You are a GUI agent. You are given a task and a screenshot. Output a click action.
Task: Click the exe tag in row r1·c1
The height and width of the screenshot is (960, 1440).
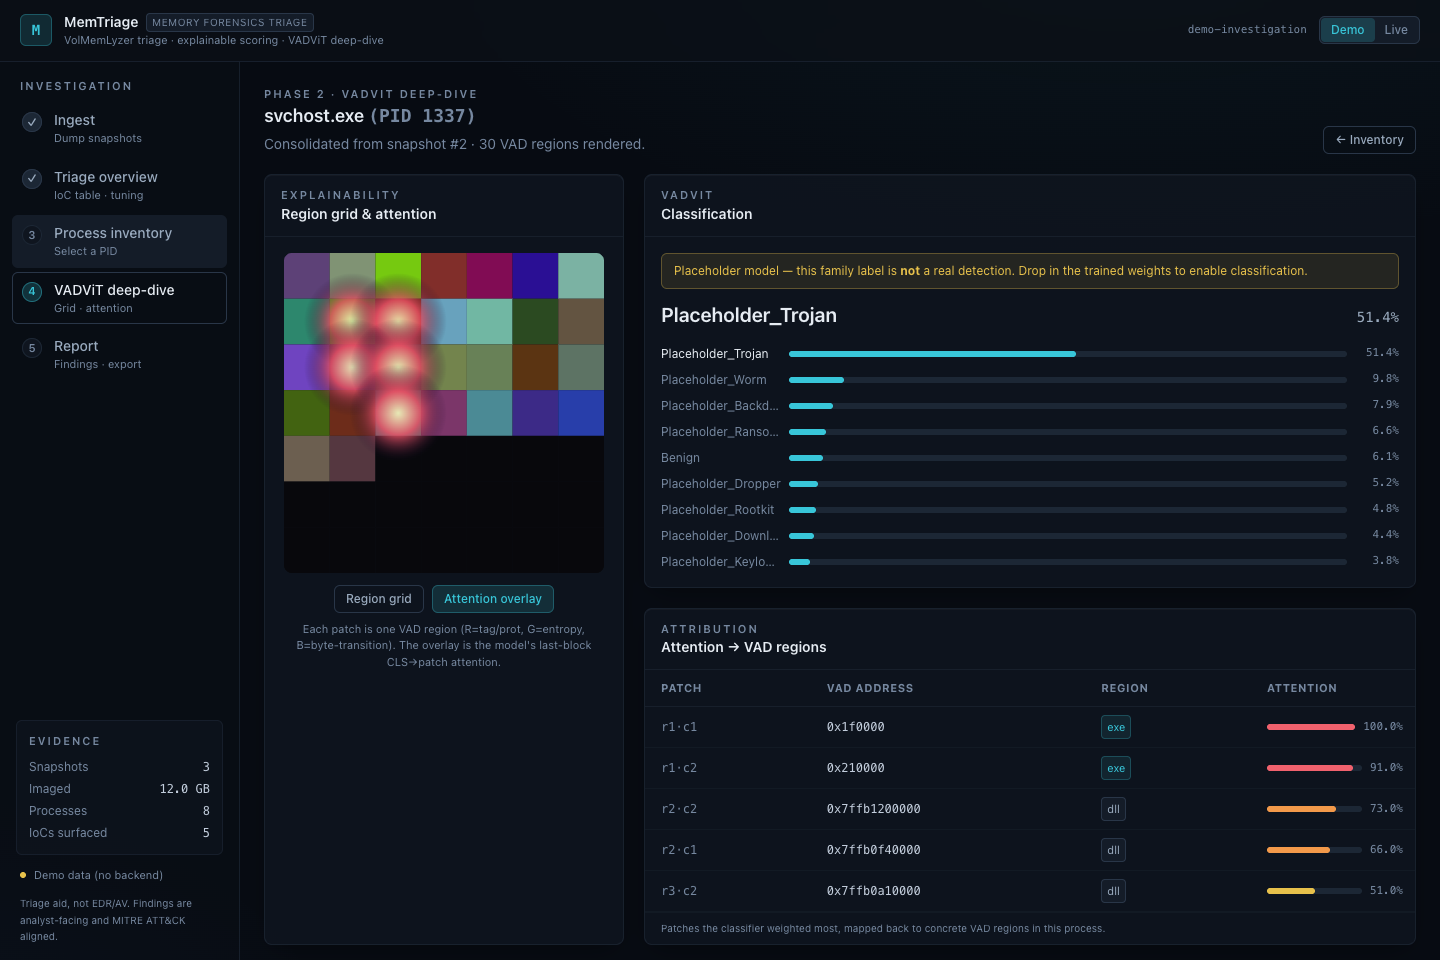pyautogui.click(x=1116, y=727)
